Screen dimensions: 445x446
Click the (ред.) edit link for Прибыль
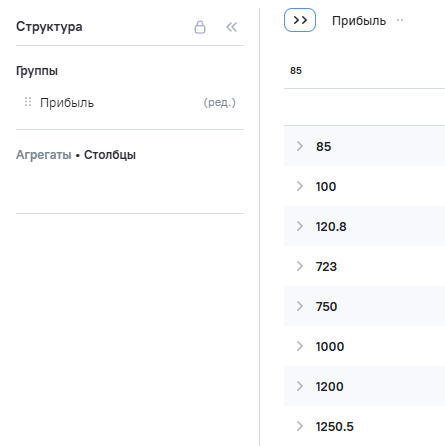click(x=219, y=102)
